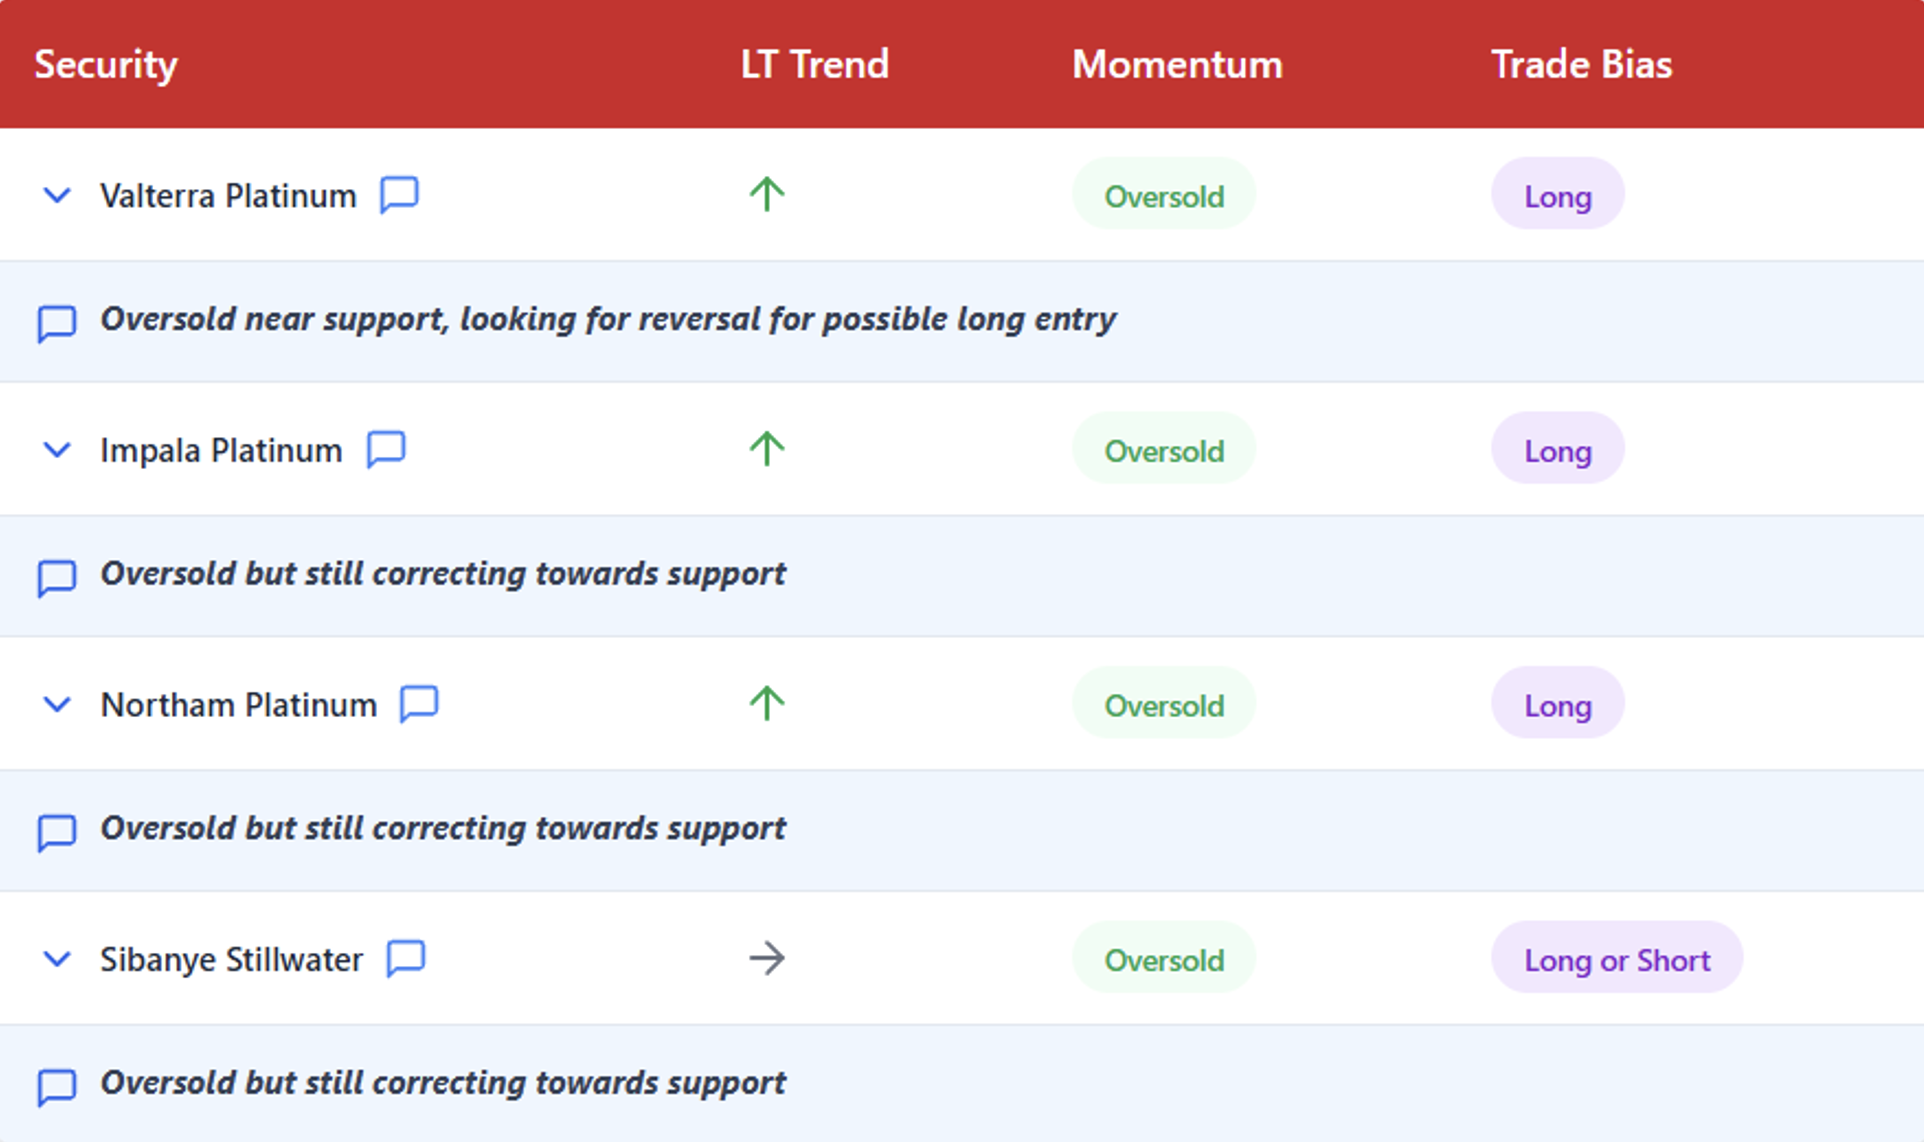Image resolution: width=1924 pixels, height=1142 pixels.
Task: Open comment icon beside Northam Platinum
Action: coord(419,704)
